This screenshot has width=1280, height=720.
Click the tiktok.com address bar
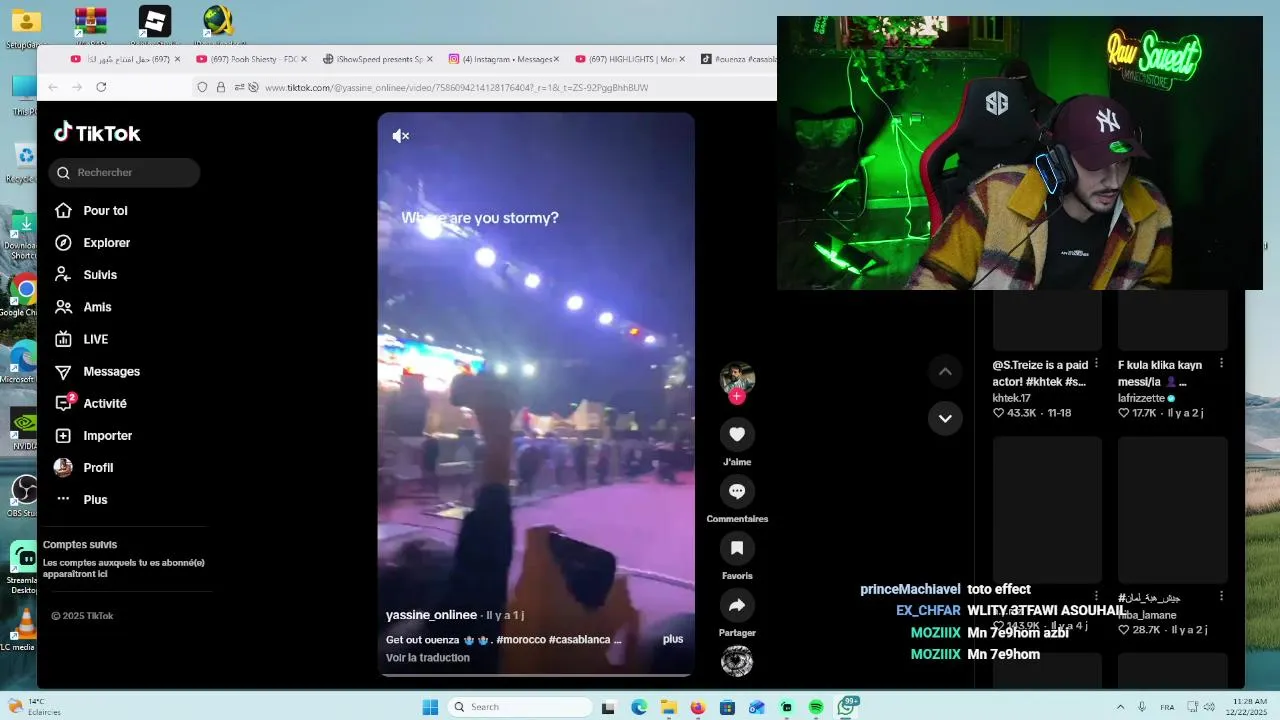click(456, 88)
